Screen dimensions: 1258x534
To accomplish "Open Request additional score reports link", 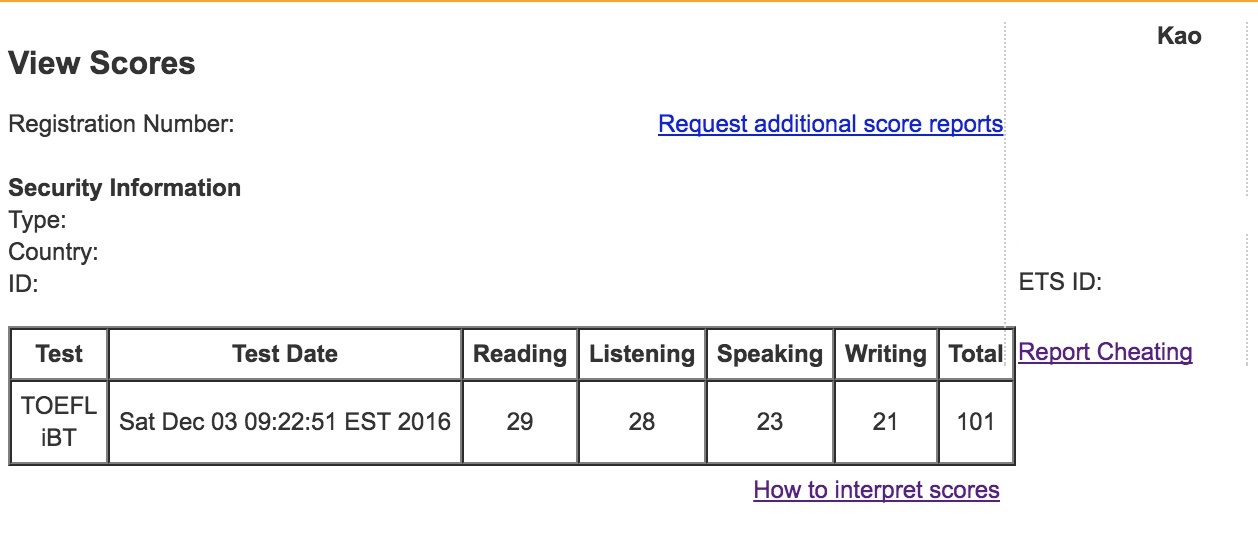I will [x=830, y=124].
